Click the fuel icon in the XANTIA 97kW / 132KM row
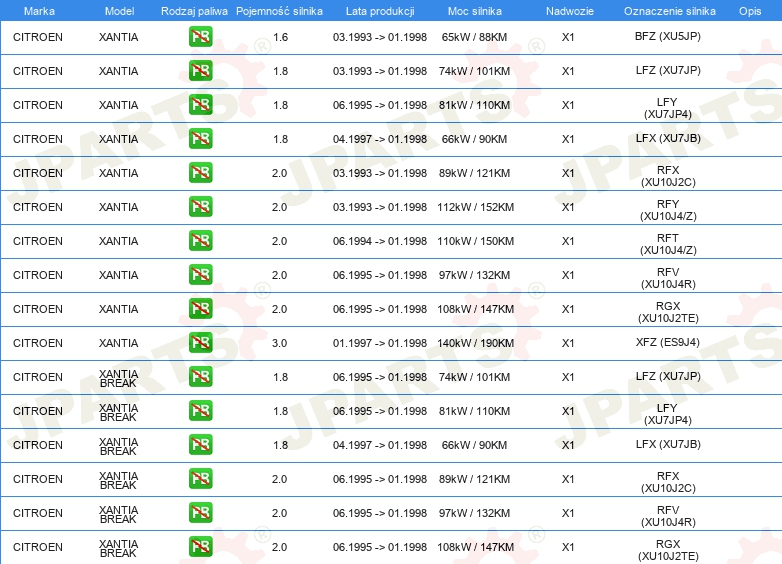The height and width of the screenshot is (564, 782). click(x=200, y=275)
